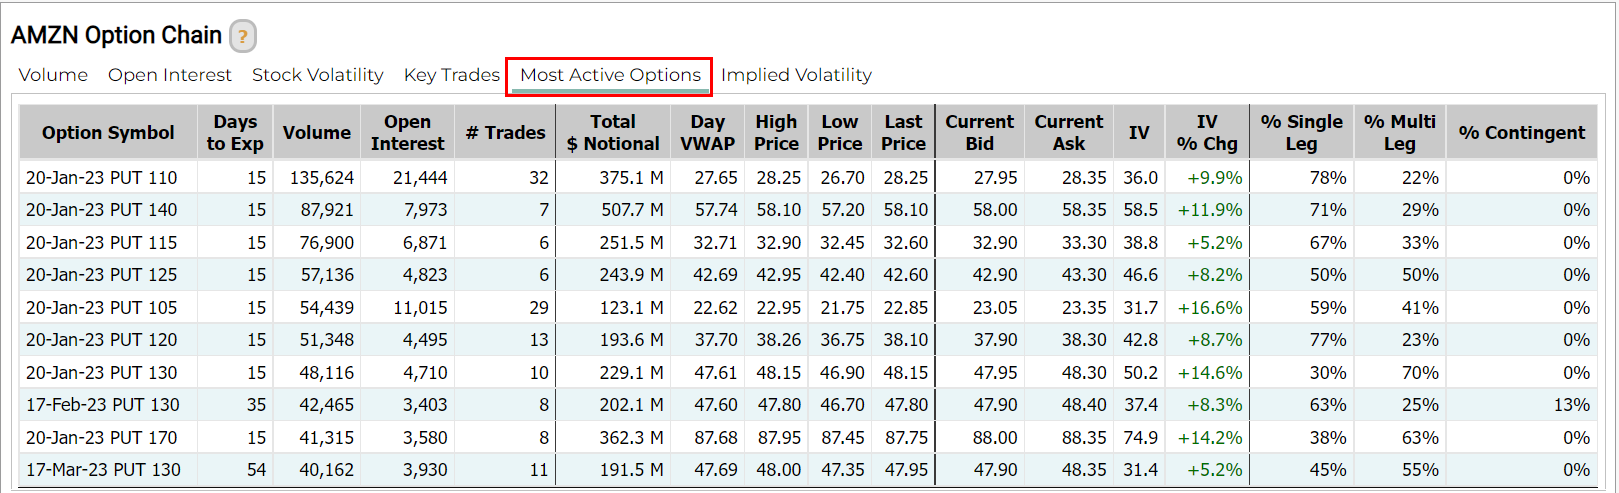Click the help question mark icon
The image size is (1619, 493).
click(x=242, y=36)
